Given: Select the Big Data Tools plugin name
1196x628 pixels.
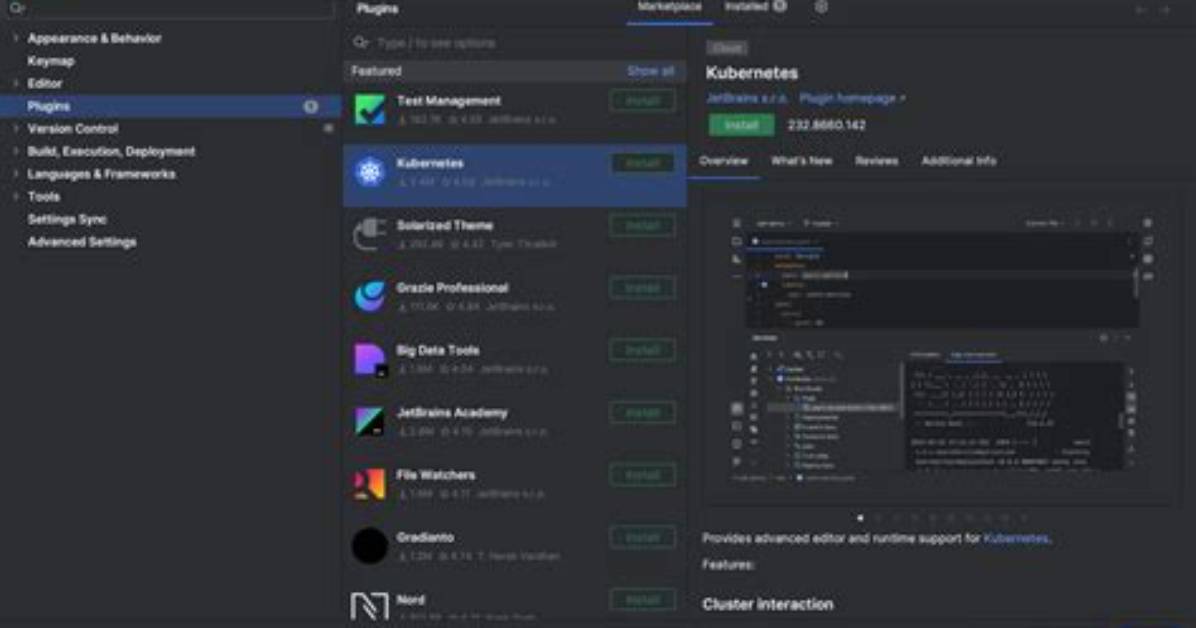Looking at the screenshot, I should pos(438,351).
